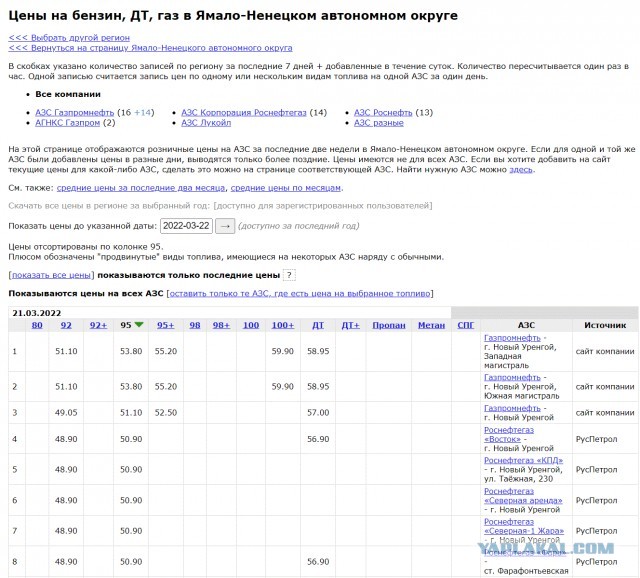Click the 'здесь' link to find a station
640x578 pixels.
point(521,169)
